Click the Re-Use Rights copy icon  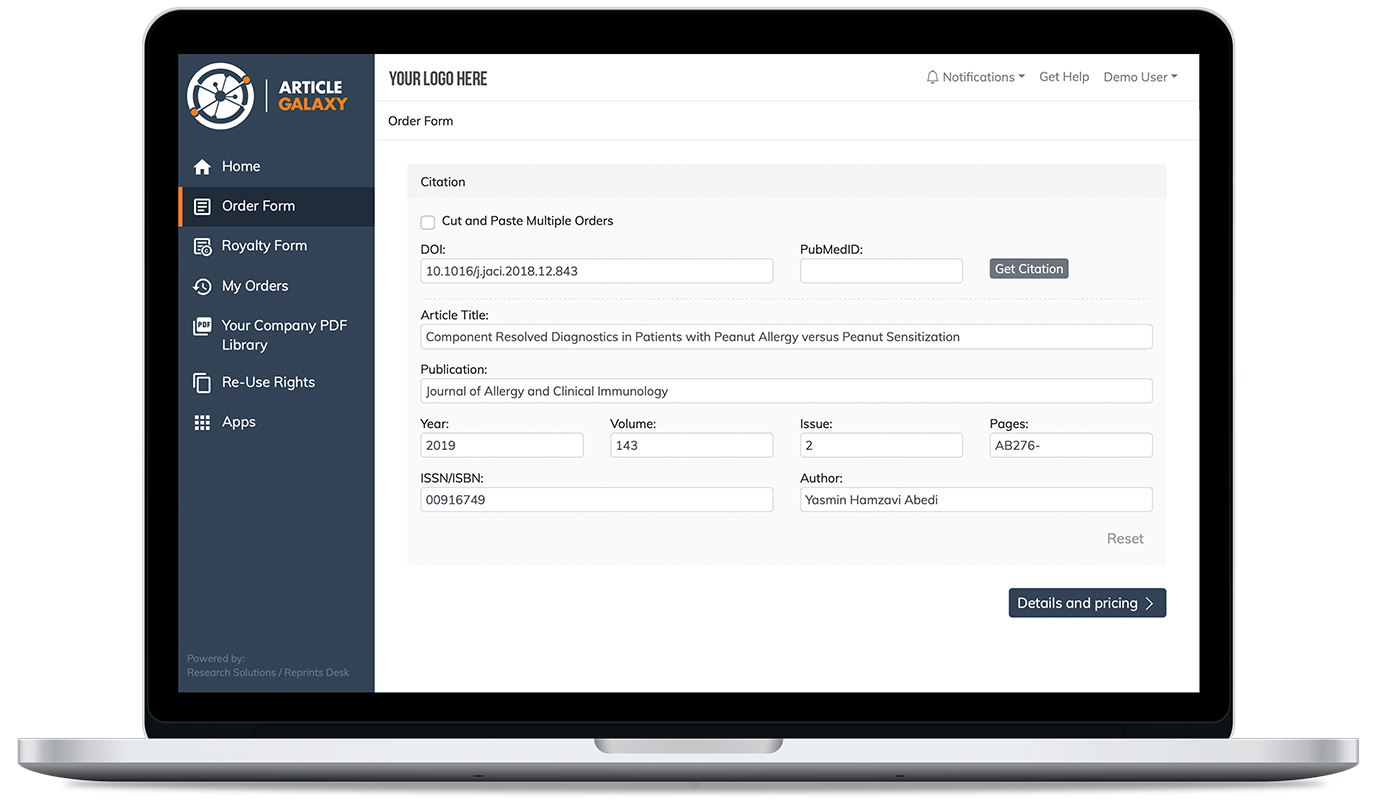coord(202,383)
